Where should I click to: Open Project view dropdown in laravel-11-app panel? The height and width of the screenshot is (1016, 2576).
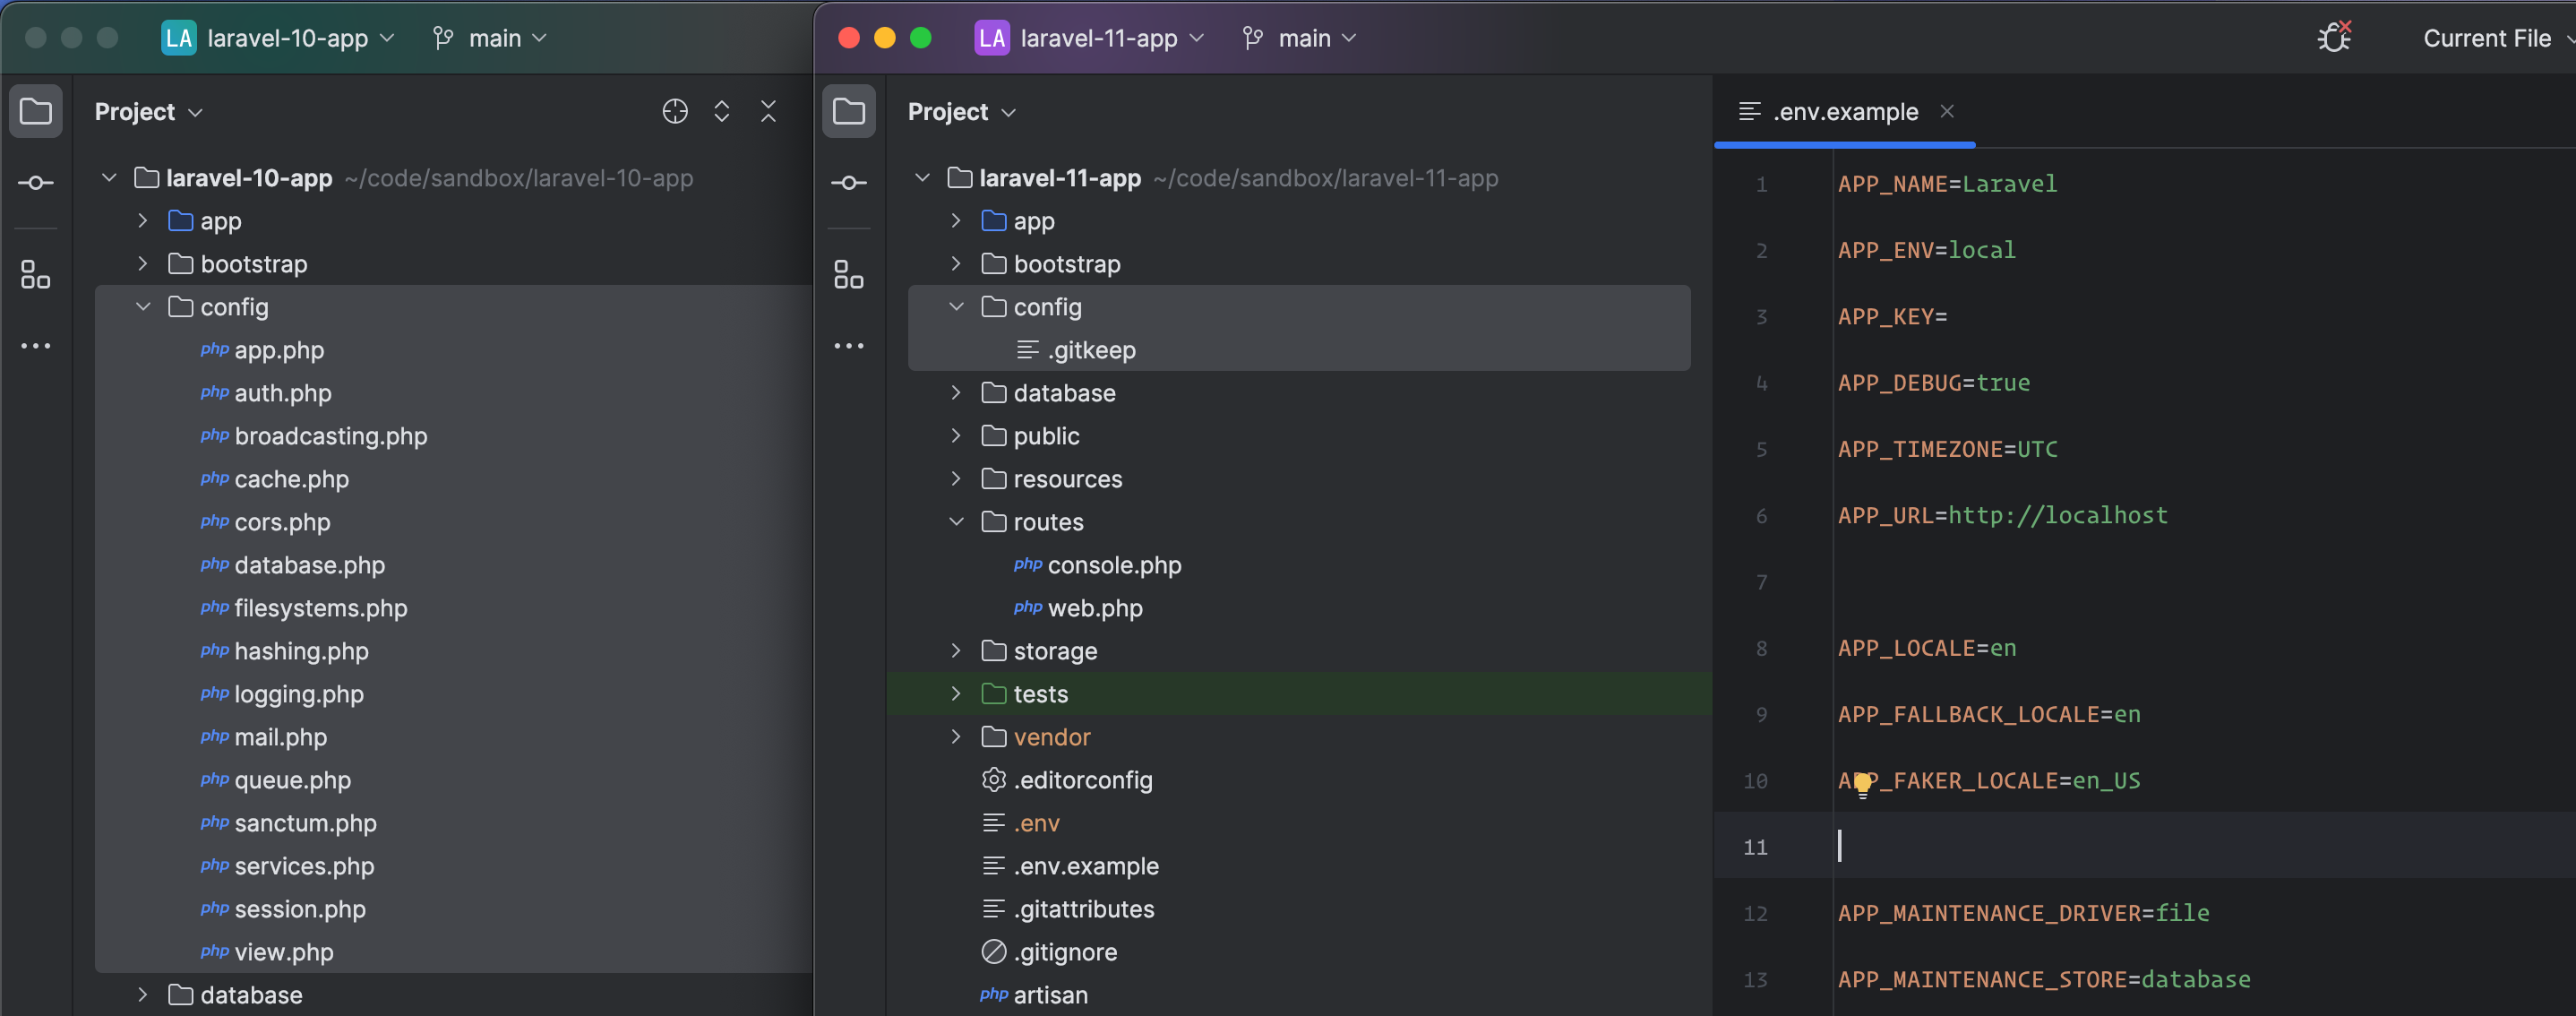tap(962, 112)
